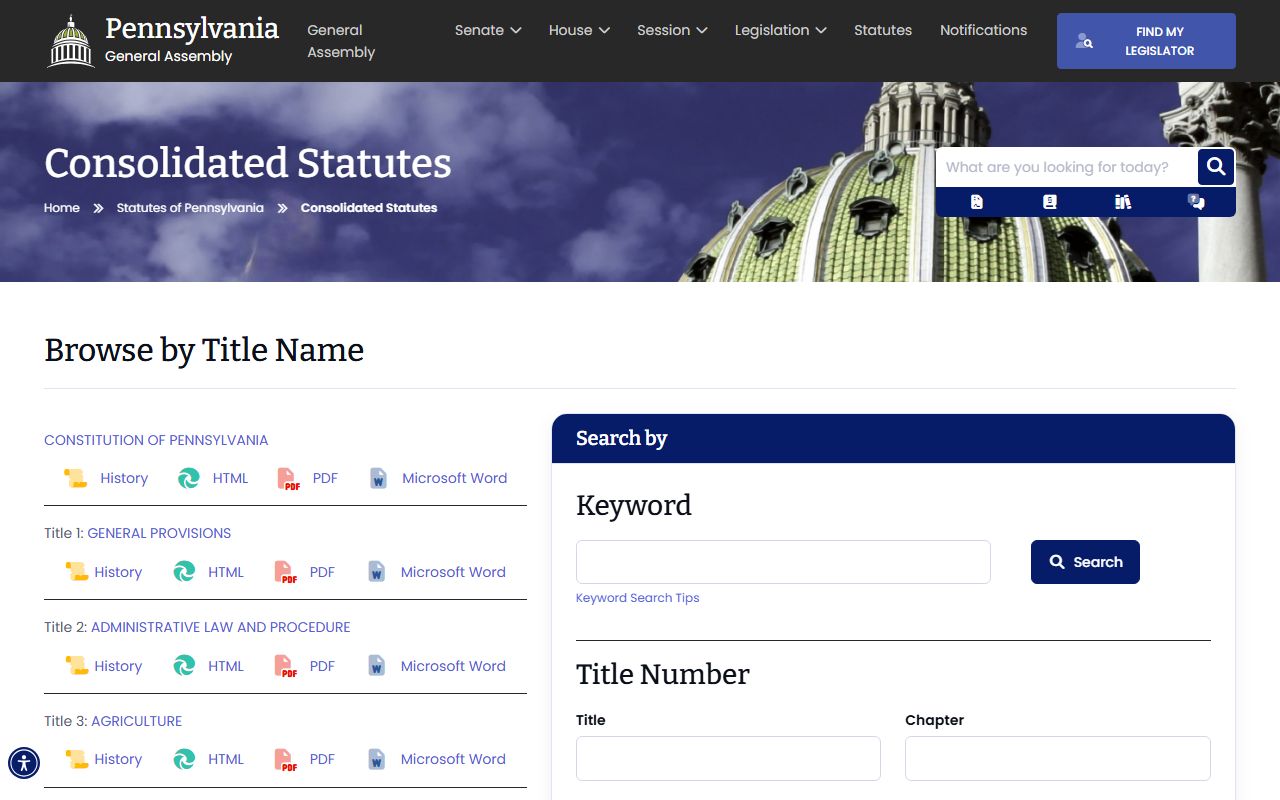Focus the 'What are you looking for today?' search box
Image resolution: width=1280 pixels, height=800 pixels.
tap(1066, 167)
